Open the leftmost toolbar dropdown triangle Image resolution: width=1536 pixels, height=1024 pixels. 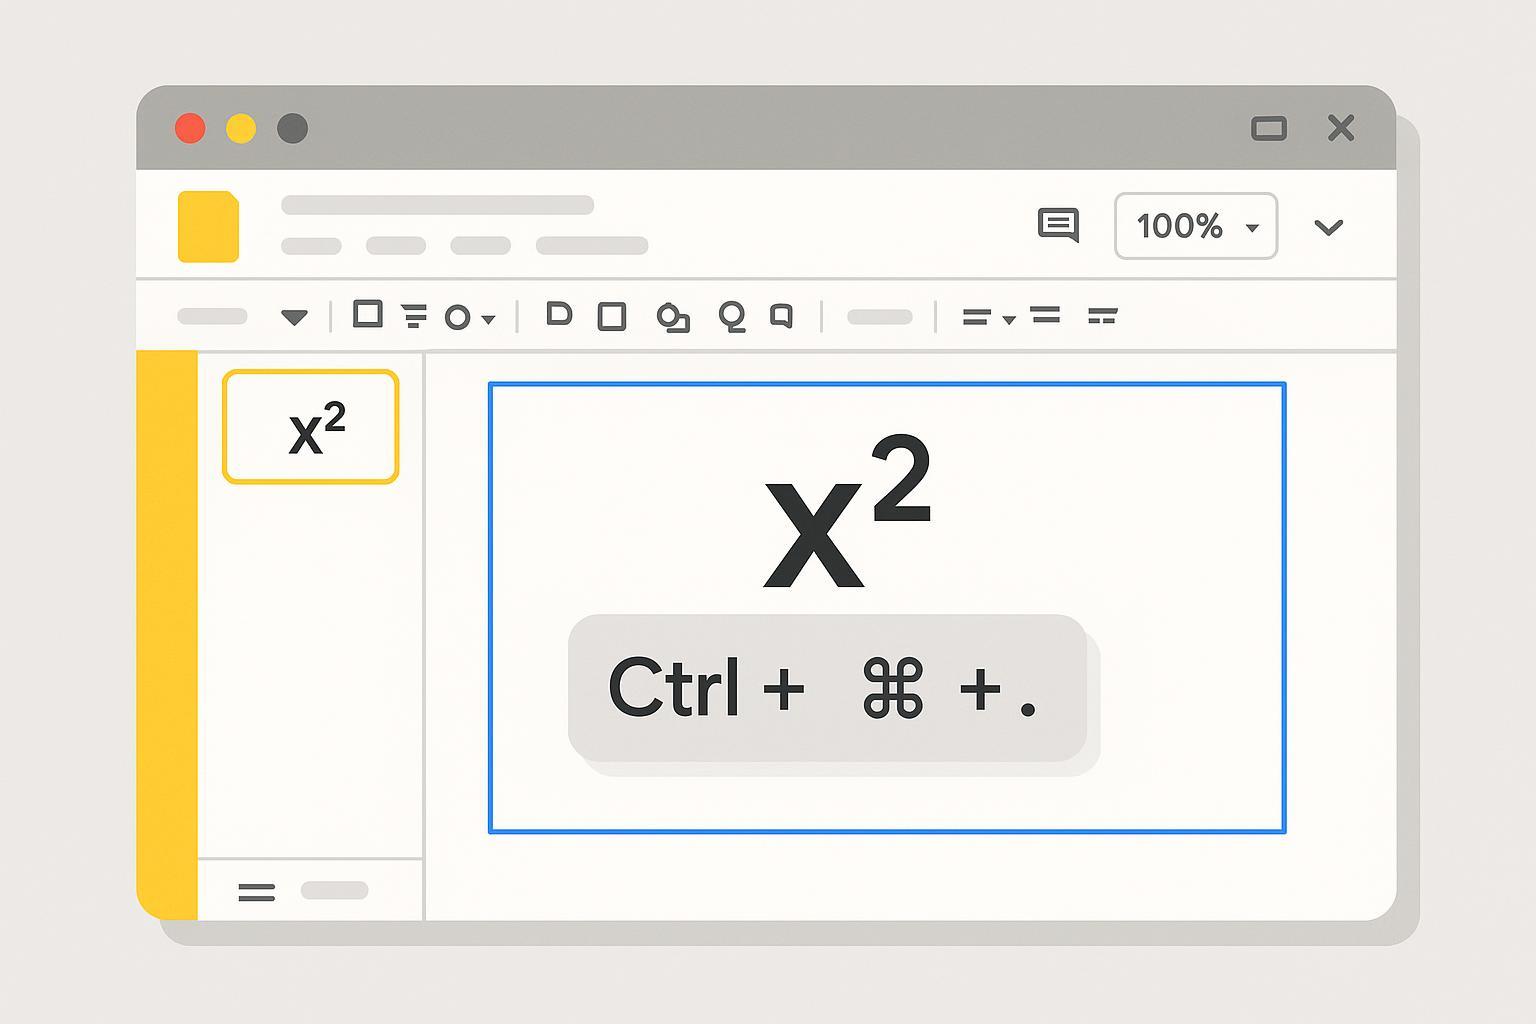[x=294, y=318]
